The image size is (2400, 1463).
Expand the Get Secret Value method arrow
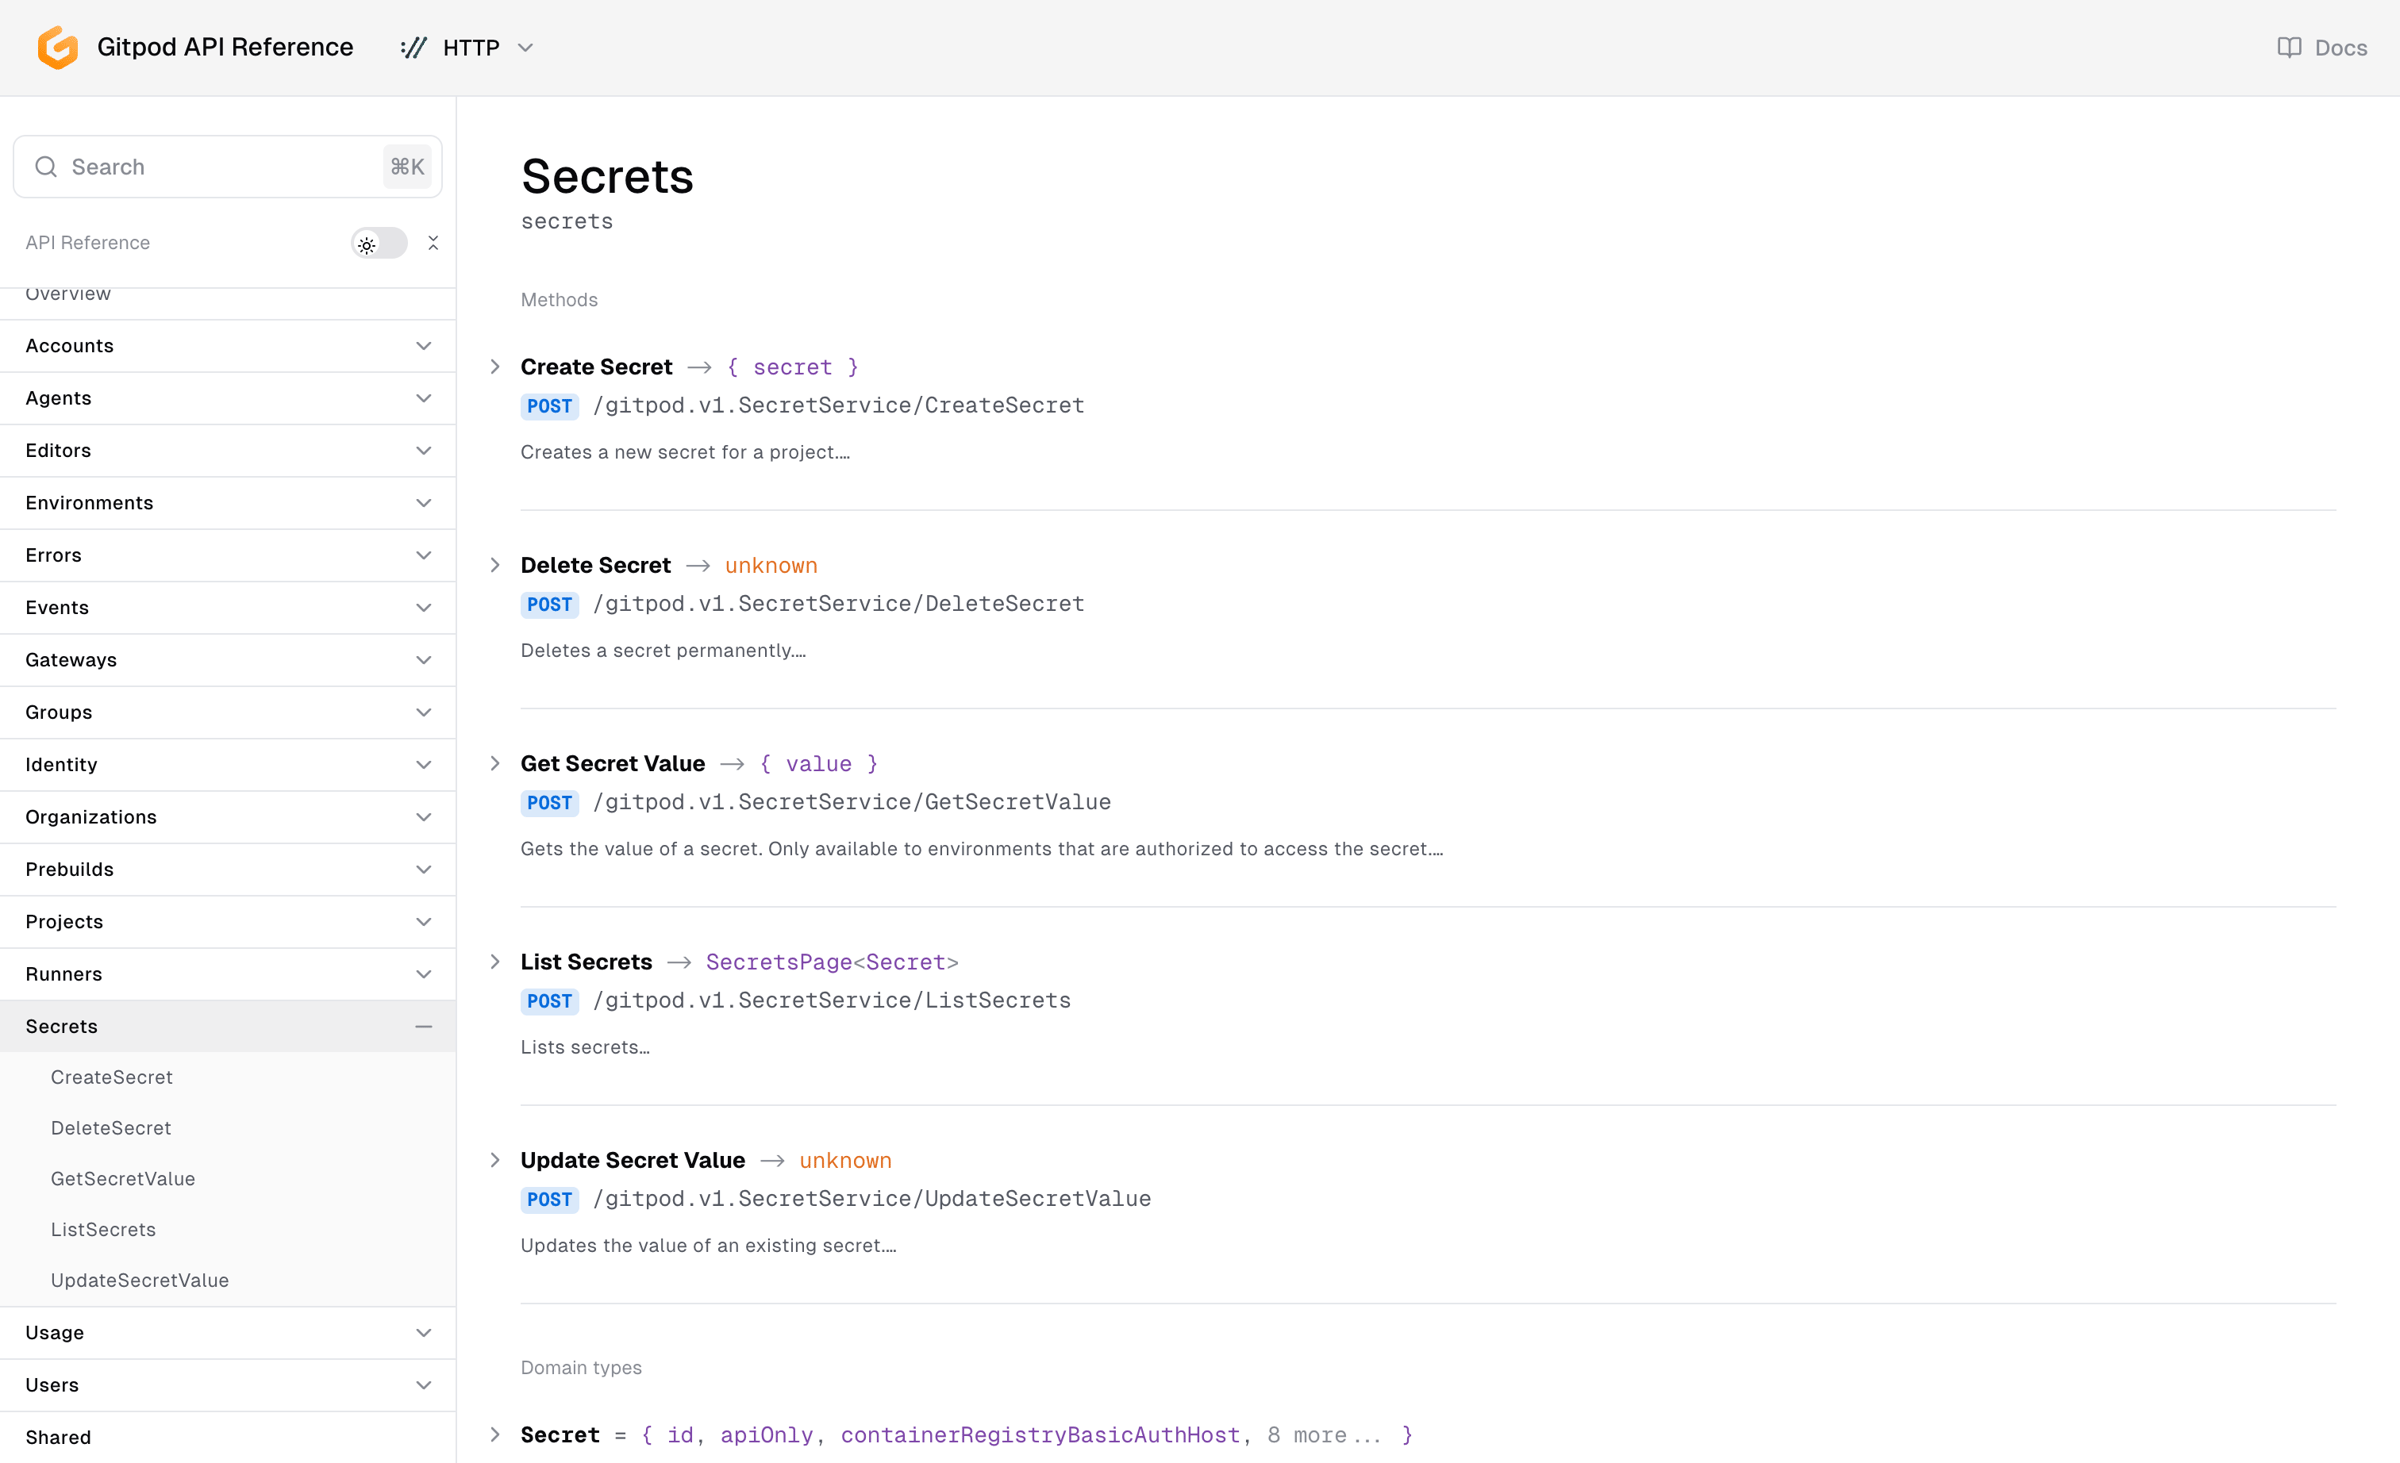[x=495, y=764]
